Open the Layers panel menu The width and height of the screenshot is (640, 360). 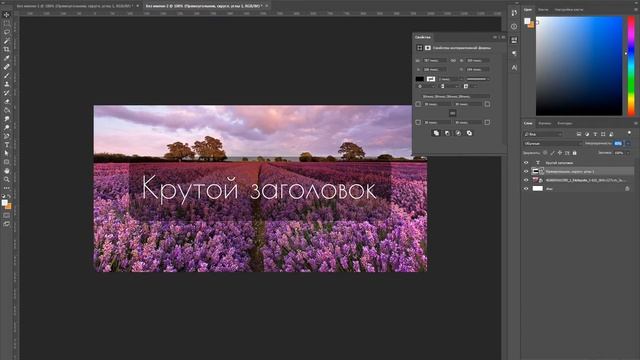pyautogui.click(x=636, y=123)
